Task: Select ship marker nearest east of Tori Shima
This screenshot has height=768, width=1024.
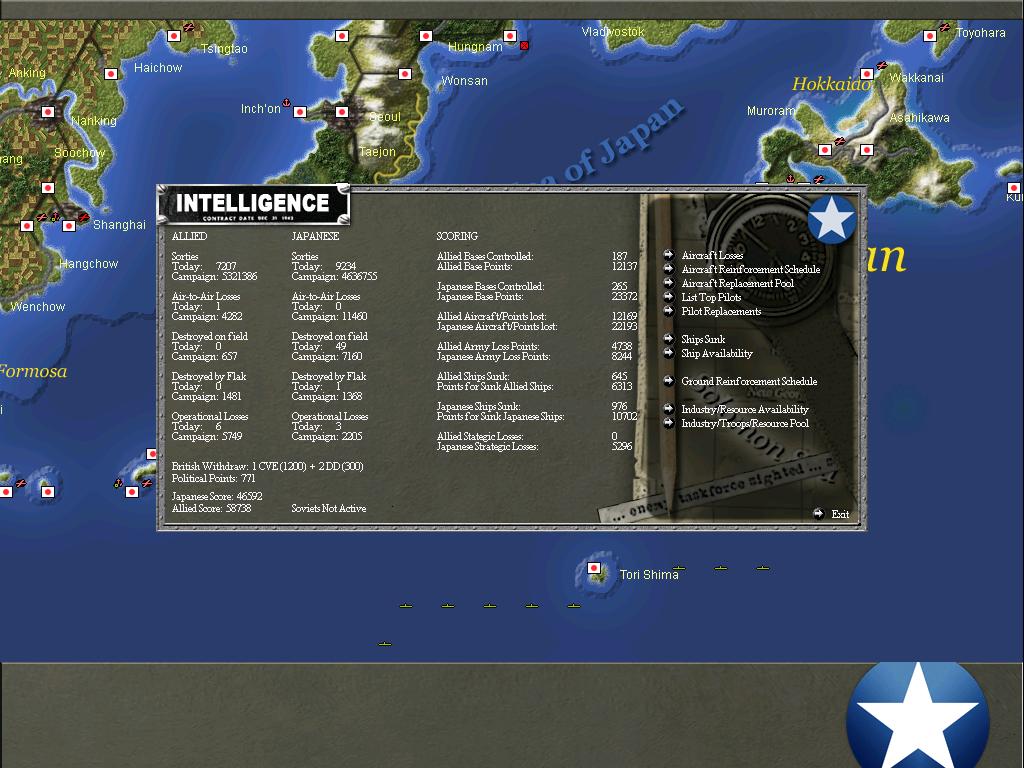Action: tap(679, 568)
